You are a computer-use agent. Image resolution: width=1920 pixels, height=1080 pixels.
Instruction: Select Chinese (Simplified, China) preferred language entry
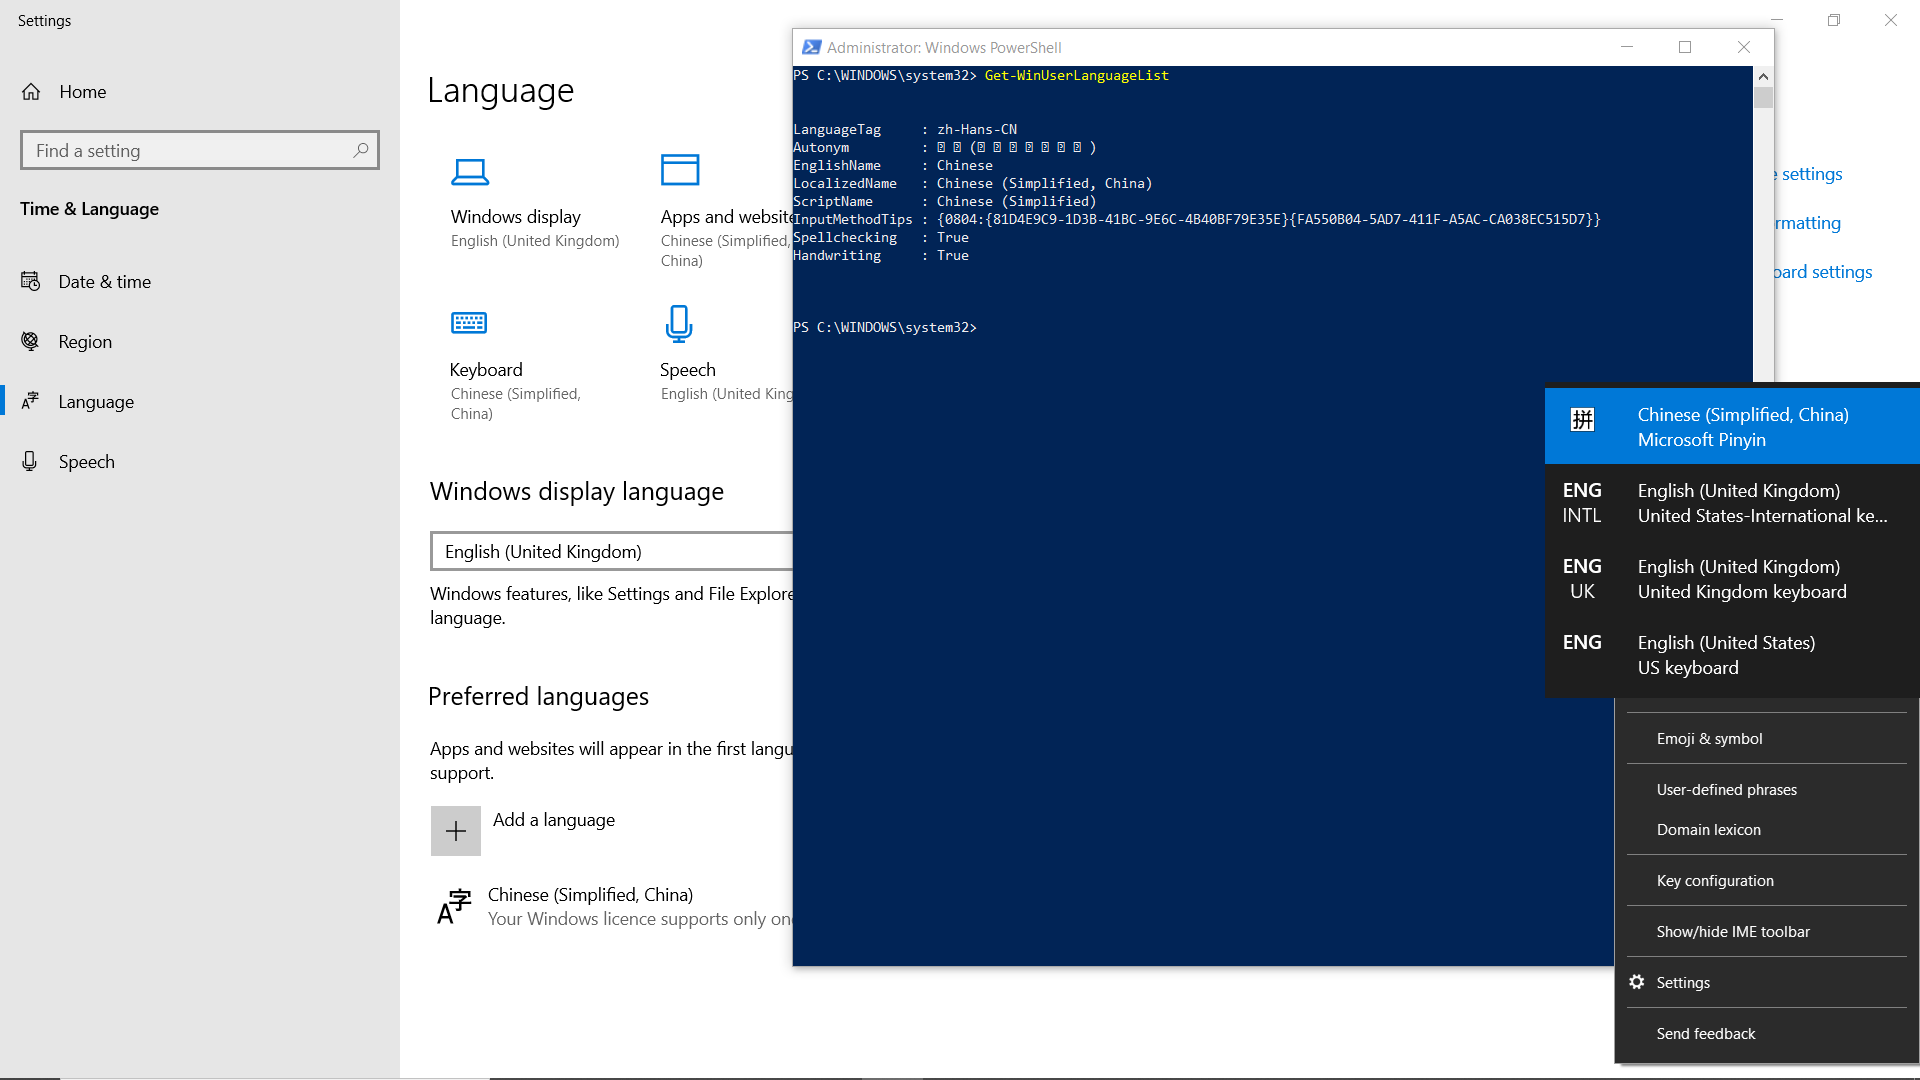pos(612,907)
